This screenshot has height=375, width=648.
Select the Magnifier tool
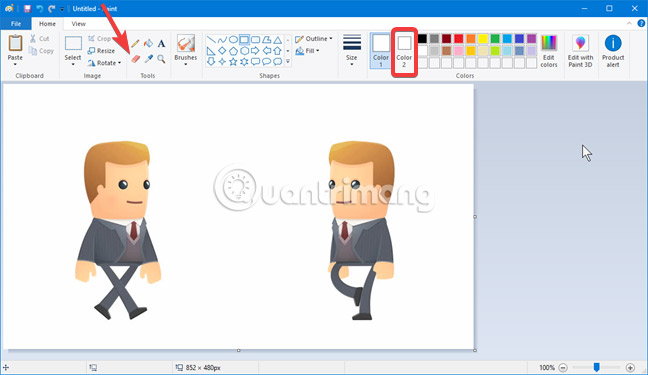(161, 59)
